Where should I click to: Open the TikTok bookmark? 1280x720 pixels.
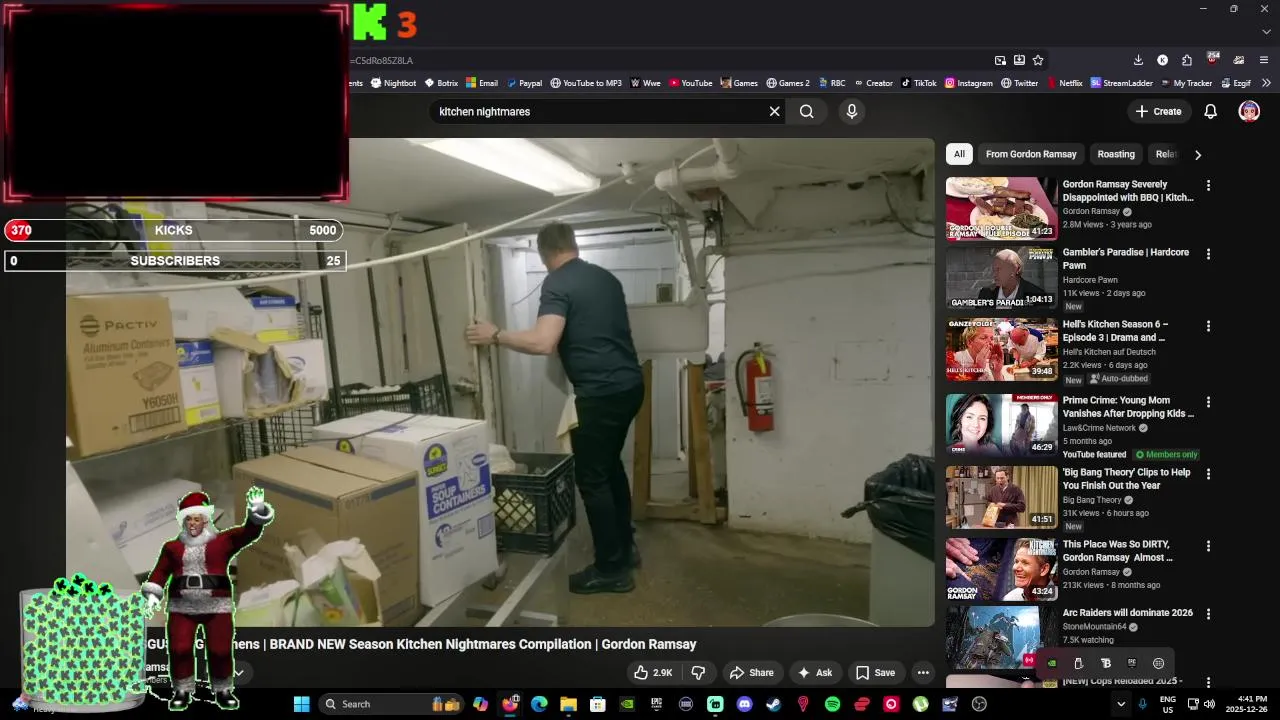pos(919,83)
